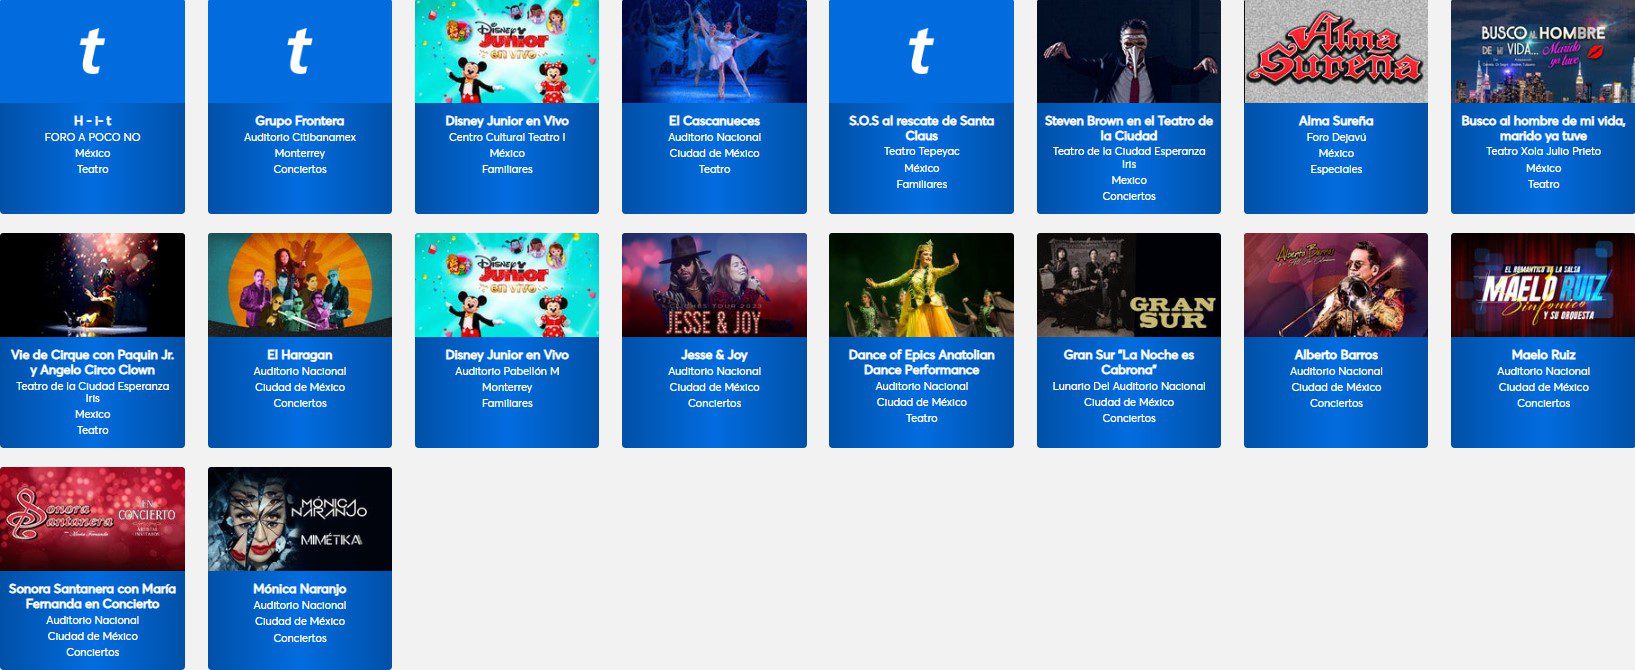Click Disney Junior en Vivo title for Centro Cultural
This screenshot has height=670, width=1635.
[x=507, y=121]
